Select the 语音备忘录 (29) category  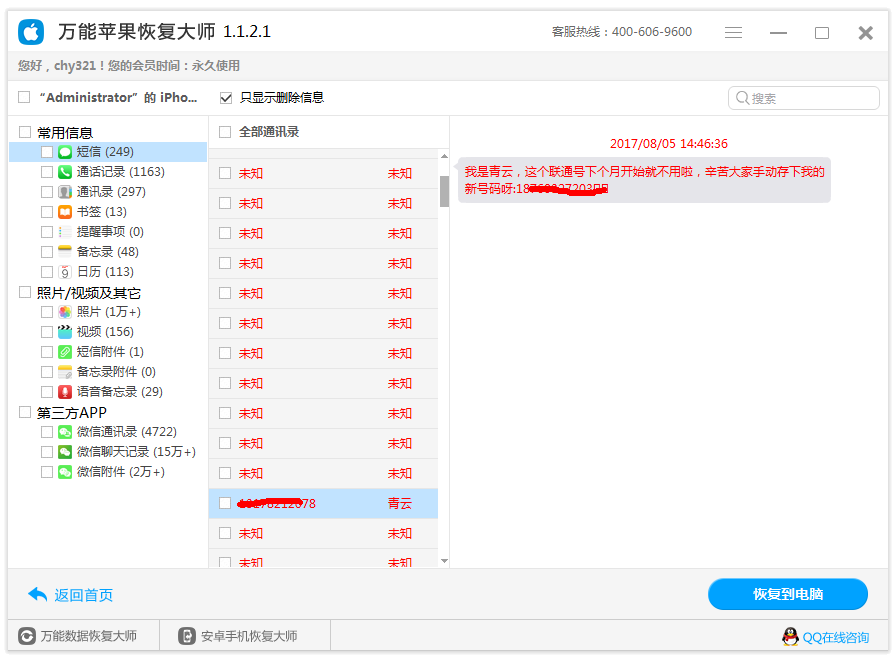(120, 392)
